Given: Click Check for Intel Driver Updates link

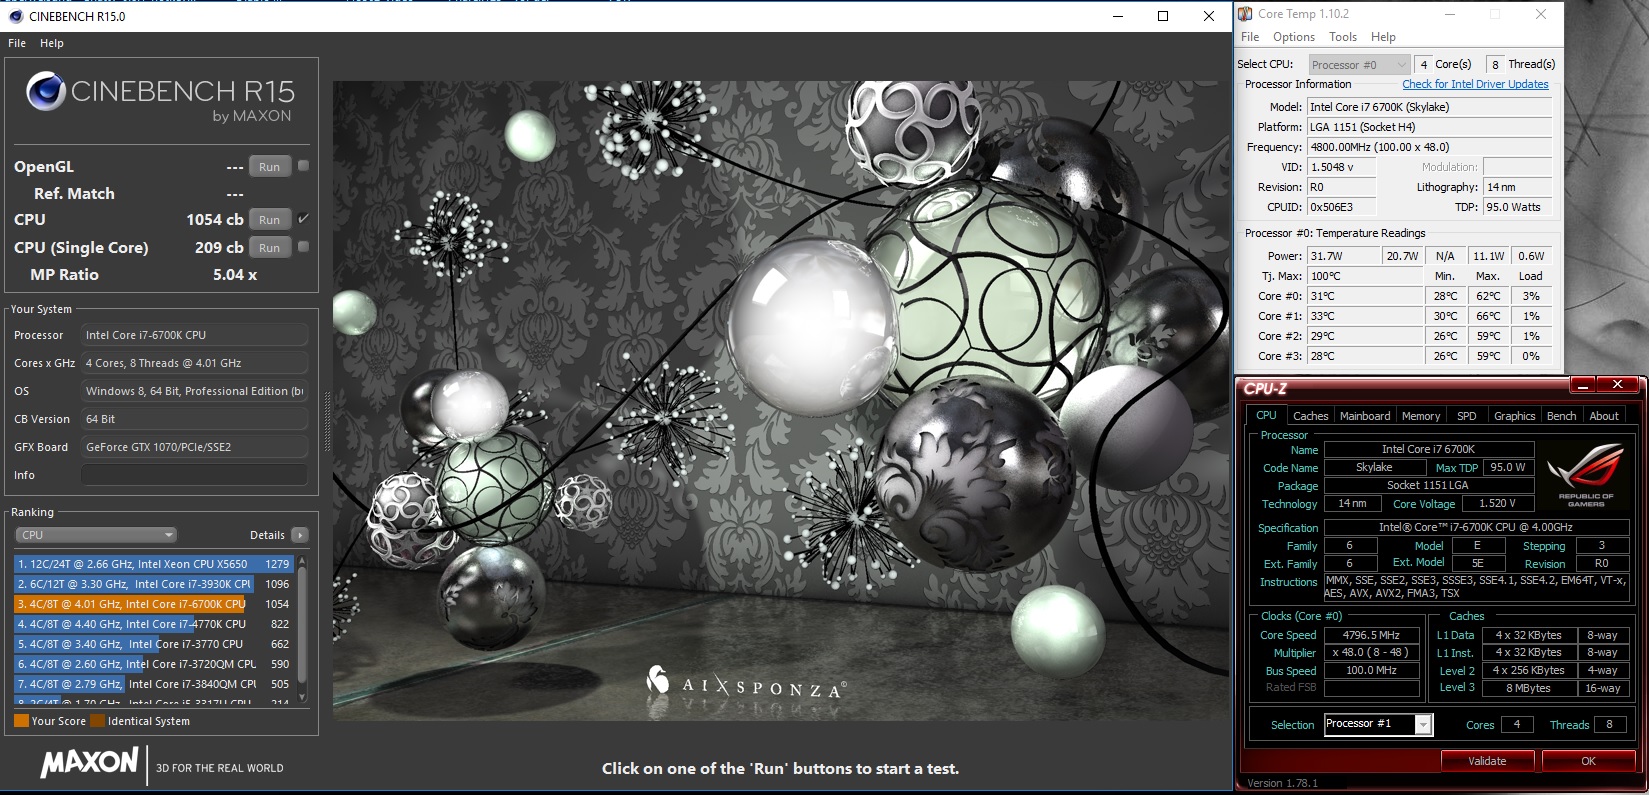Looking at the screenshot, I should [x=1475, y=85].
